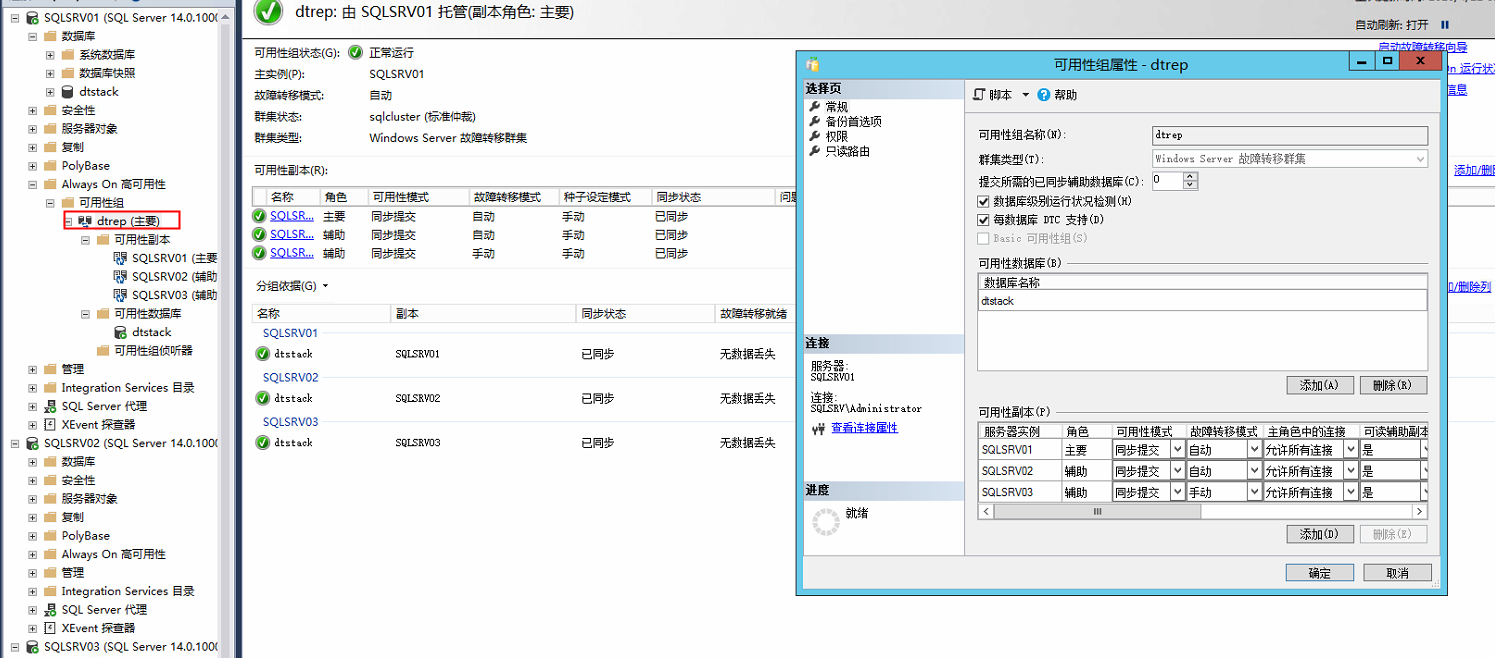Select the 备份首选项 page
Viewport: 1495px width, 658px height.
point(853,121)
